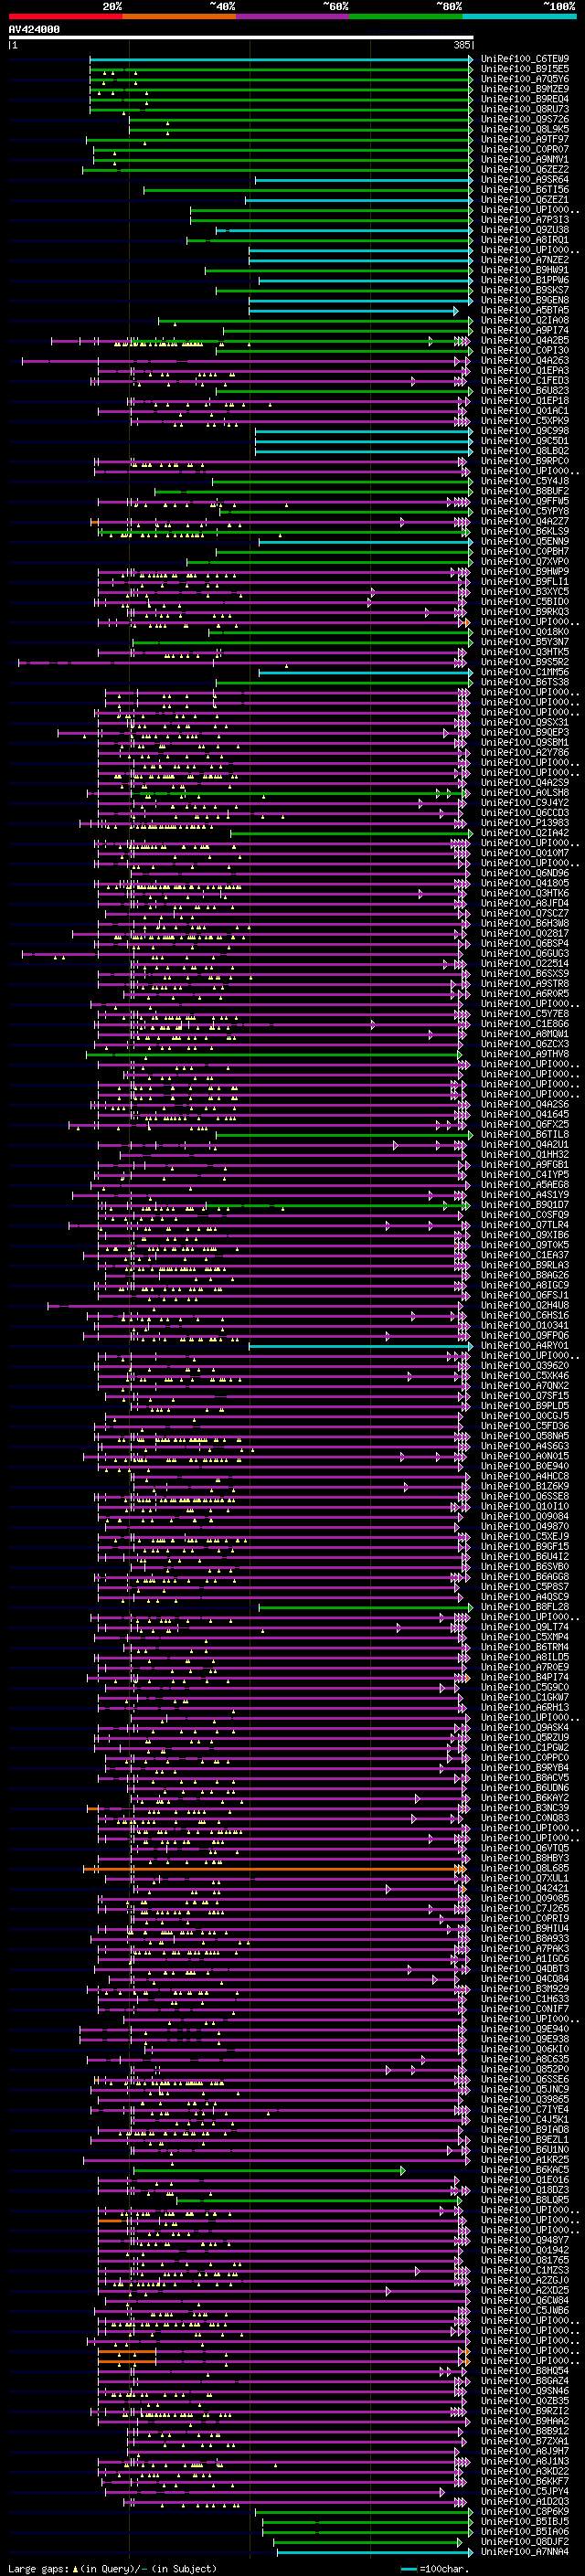
Task: Select the UniRef100_Q39620 label
Action: [525, 1366]
